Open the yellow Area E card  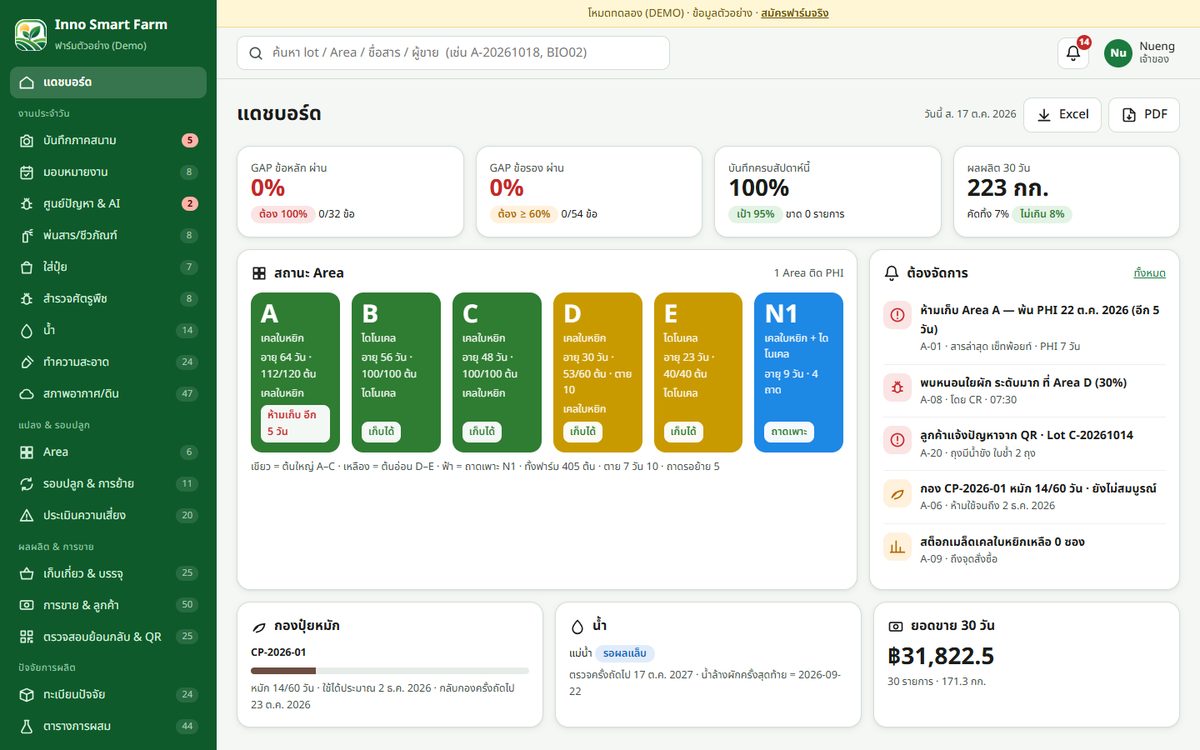pos(698,372)
